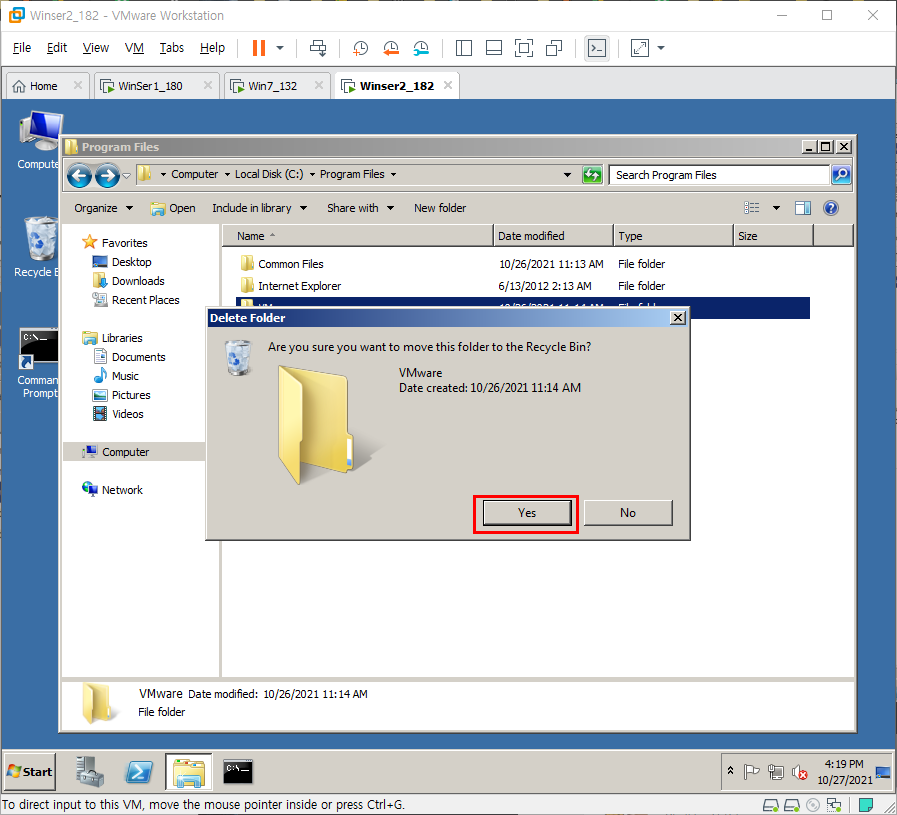Open recent pages dropdown beside forward button
The height and width of the screenshot is (815, 897).
click(126, 175)
